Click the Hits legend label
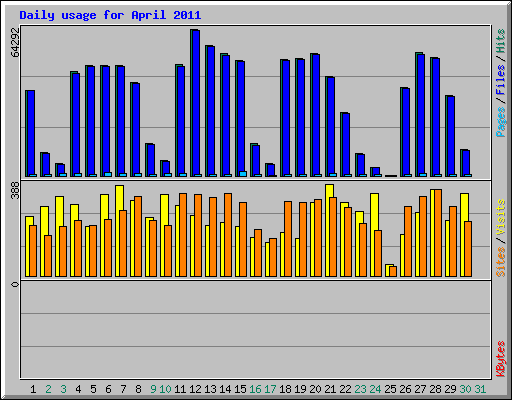The height and width of the screenshot is (400, 512). 501,41
